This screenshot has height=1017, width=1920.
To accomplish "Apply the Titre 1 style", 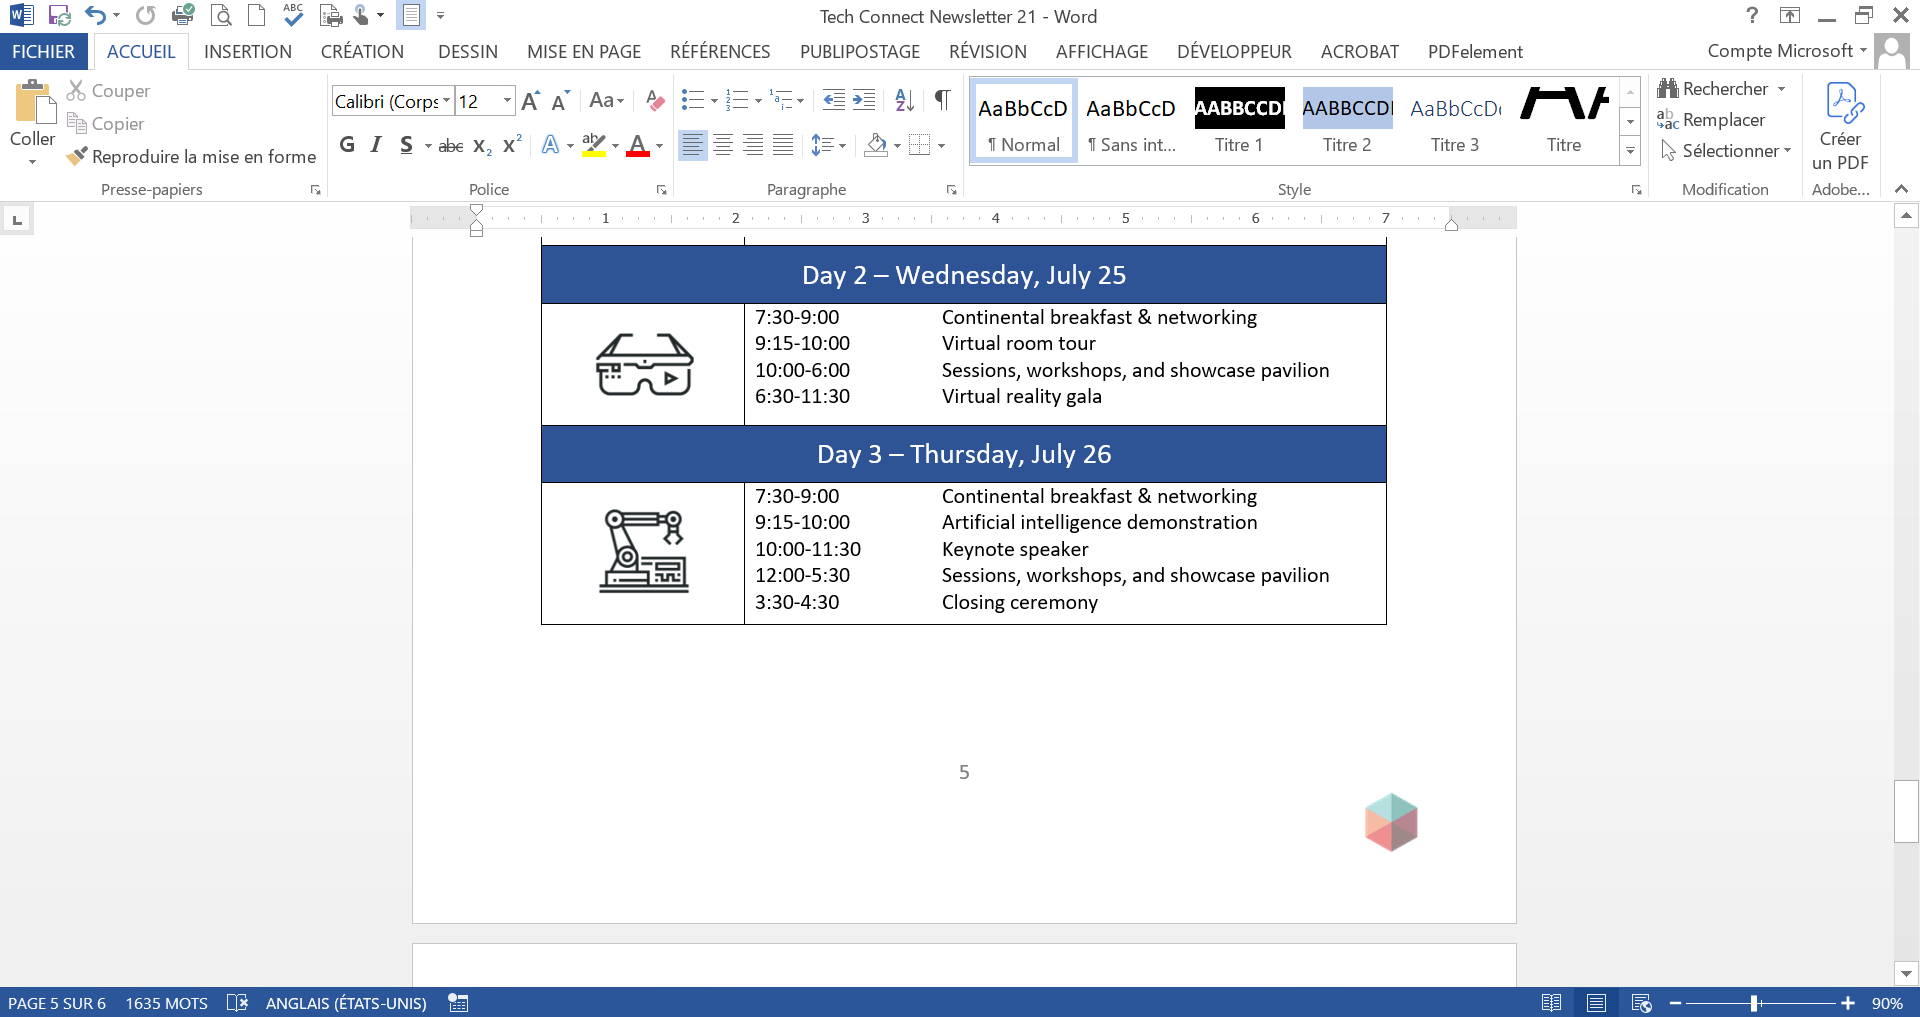I will pos(1239,122).
